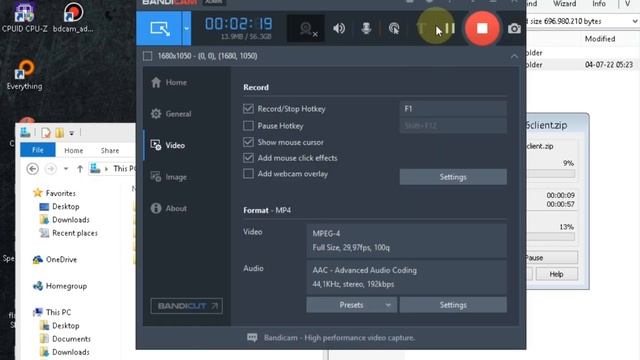Select Desktop under Favorites
Screen dimensions: 640x360
pos(60,207)
